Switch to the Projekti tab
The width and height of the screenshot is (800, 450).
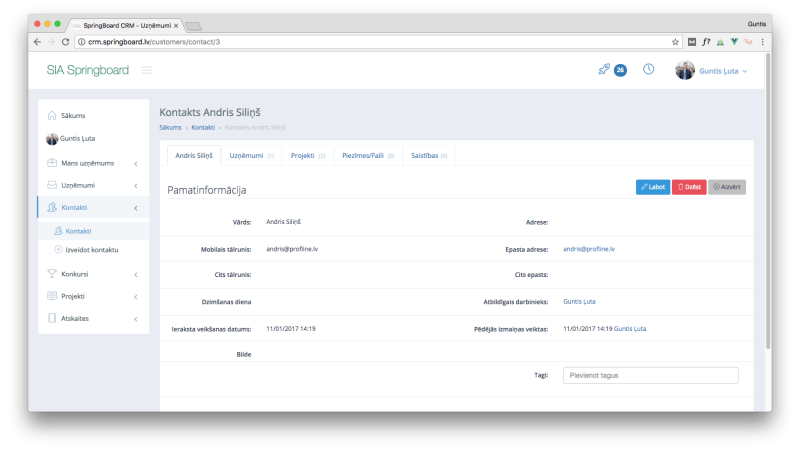tap(308, 156)
